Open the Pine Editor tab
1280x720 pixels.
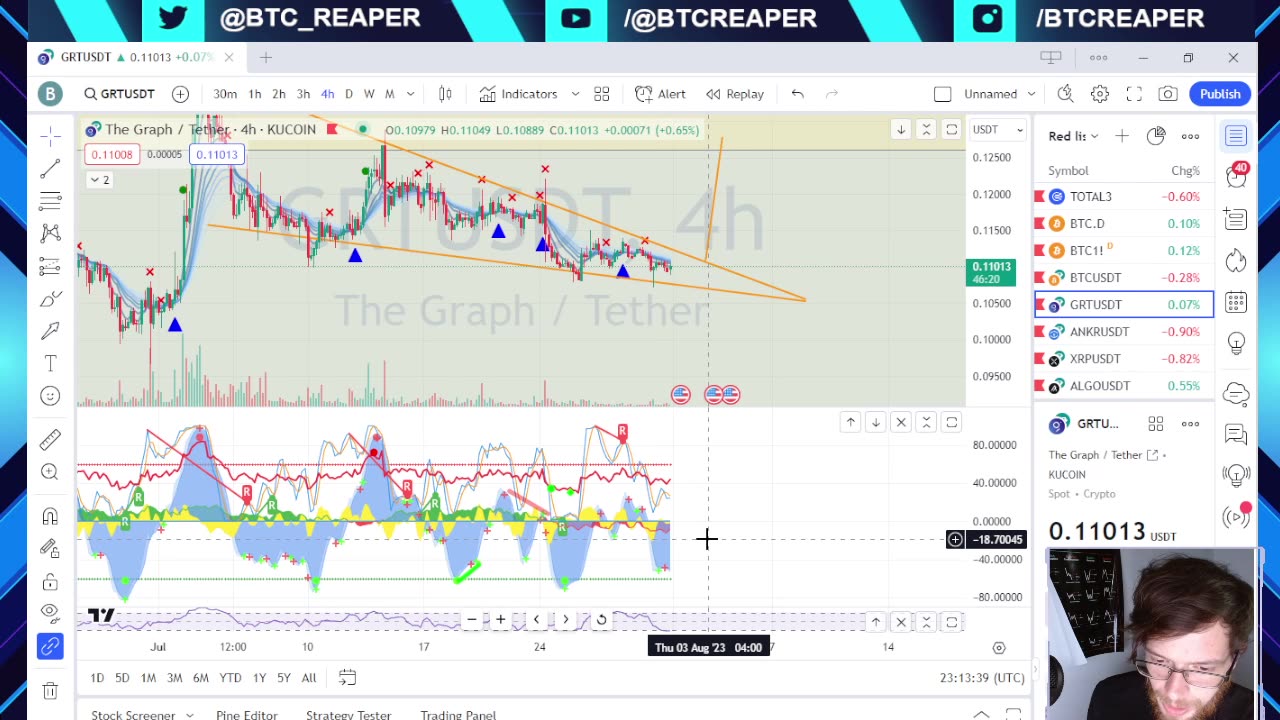click(x=246, y=715)
